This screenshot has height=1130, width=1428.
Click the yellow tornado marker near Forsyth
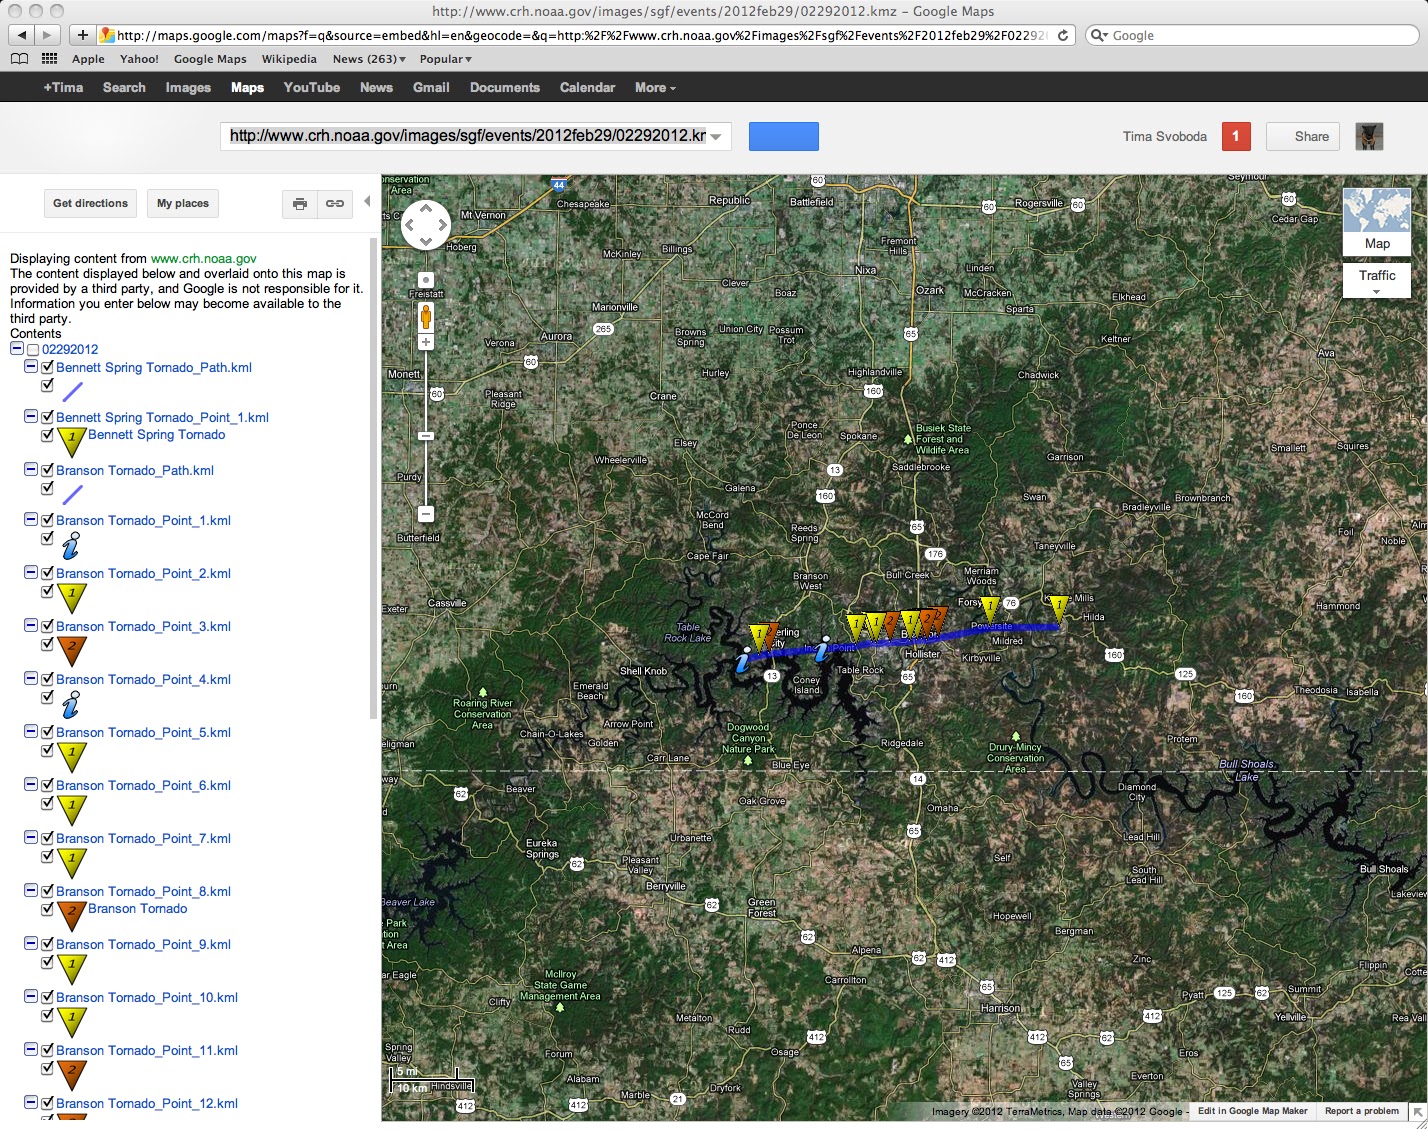[x=989, y=608]
